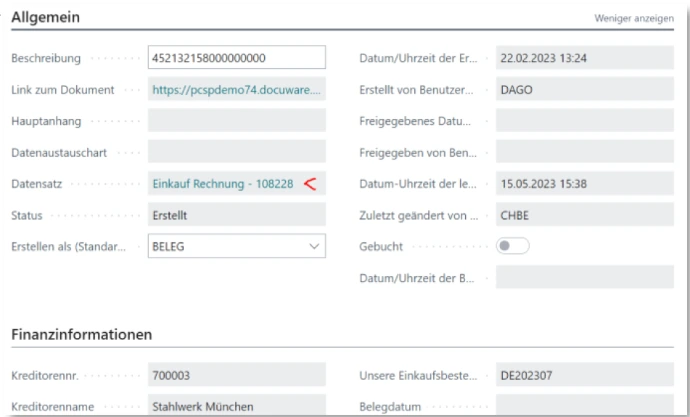Image resolution: width=690 pixels, height=417 pixels.
Task: Select the empty Datenaustauschart field
Action: click(x=237, y=152)
